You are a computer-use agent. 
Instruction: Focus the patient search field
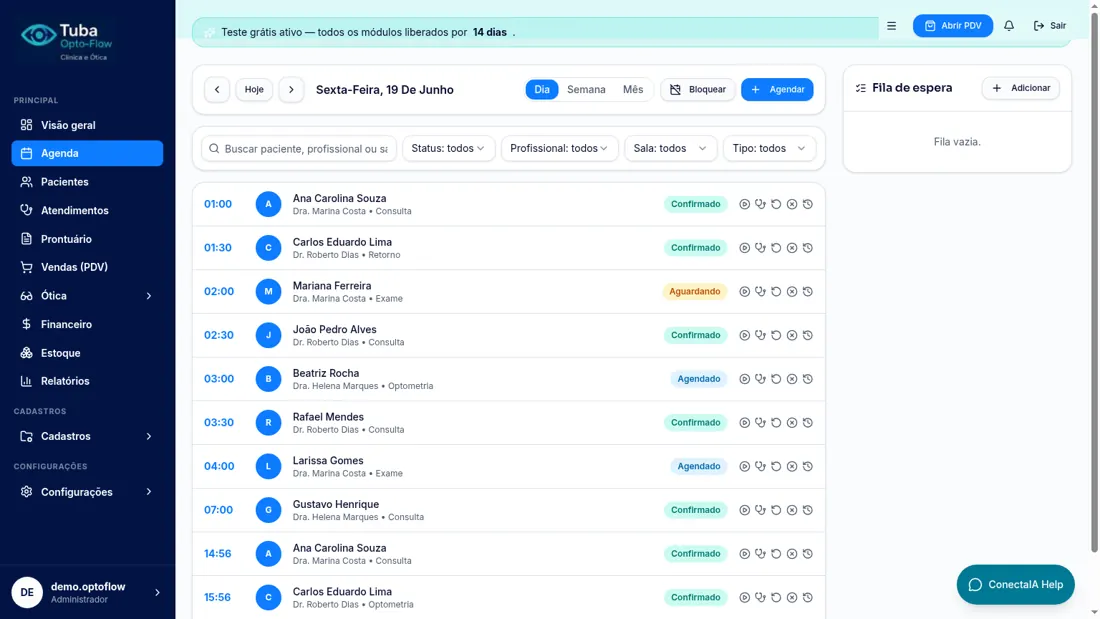point(300,149)
